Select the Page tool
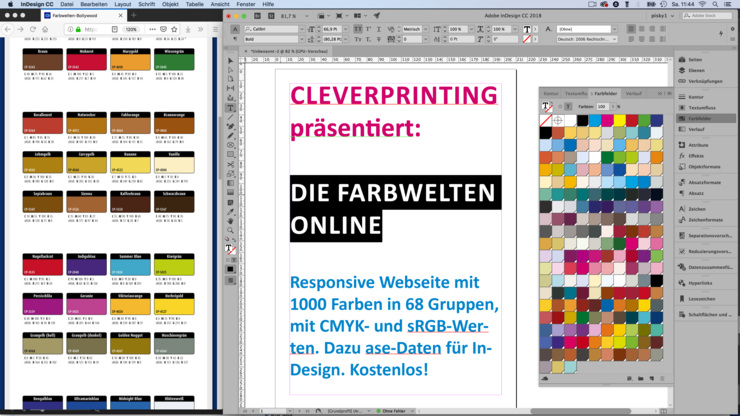 [x=230, y=79]
